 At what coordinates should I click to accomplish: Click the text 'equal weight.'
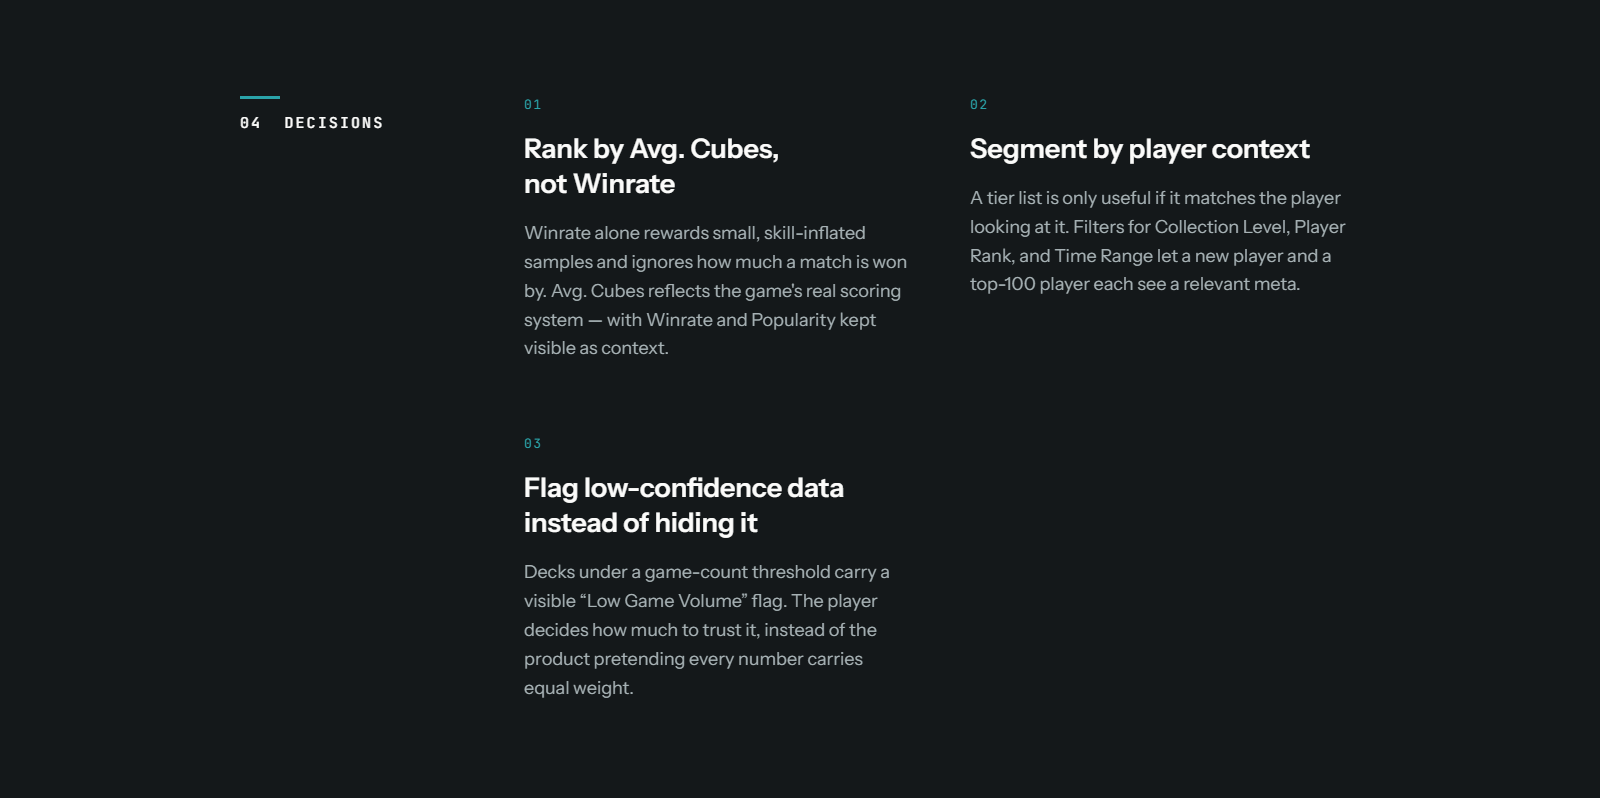tap(578, 688)
